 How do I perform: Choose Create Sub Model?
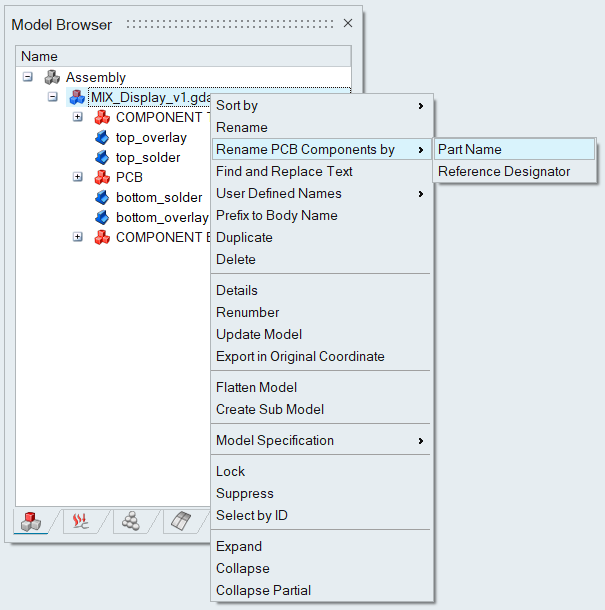(x=322, y=409)
